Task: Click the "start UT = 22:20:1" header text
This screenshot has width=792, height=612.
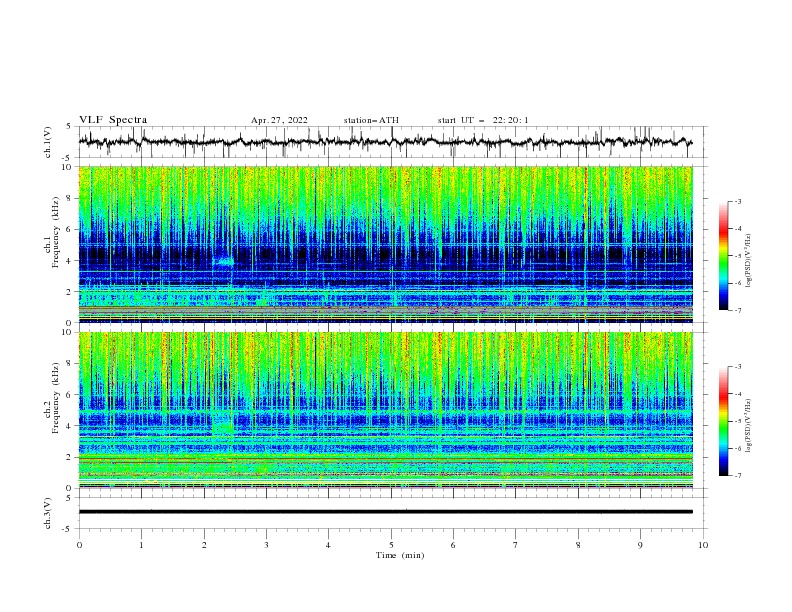Action: [x=483, y=120]
